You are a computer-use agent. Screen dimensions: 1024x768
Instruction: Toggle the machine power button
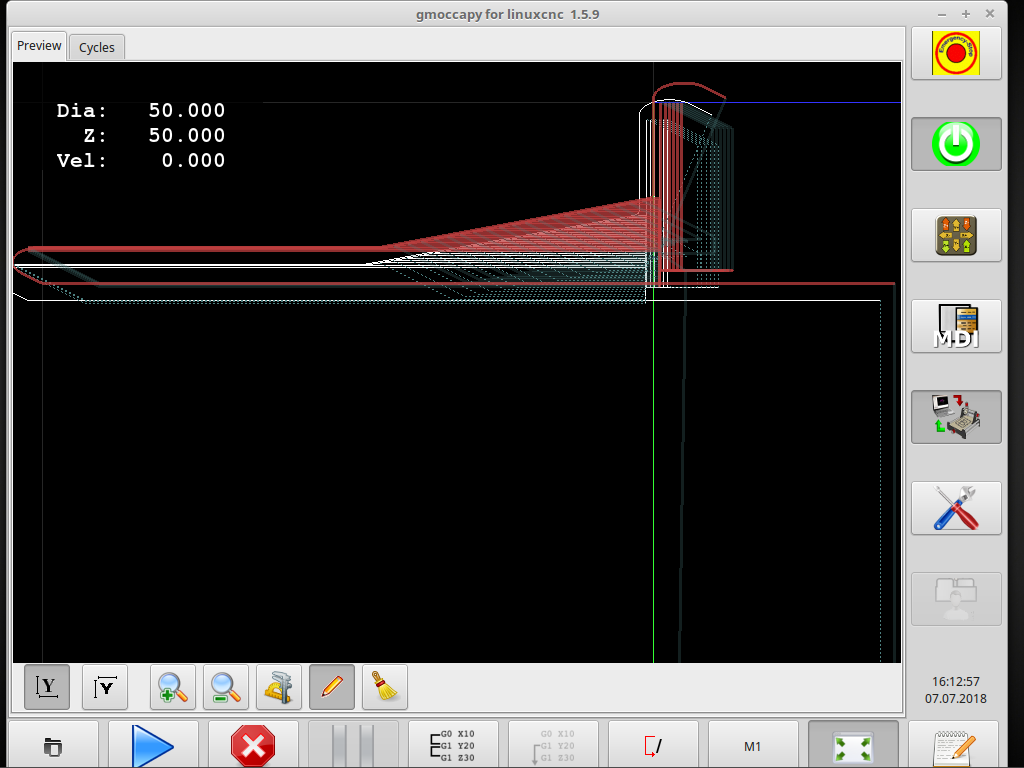(x=956, y=144)
